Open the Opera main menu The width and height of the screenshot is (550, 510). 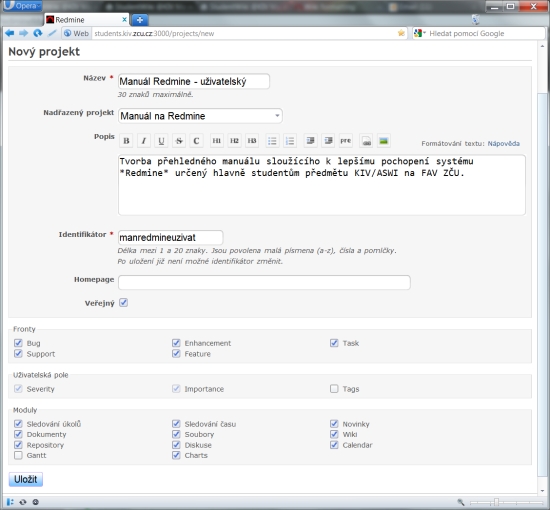click(x=22, y=6)
